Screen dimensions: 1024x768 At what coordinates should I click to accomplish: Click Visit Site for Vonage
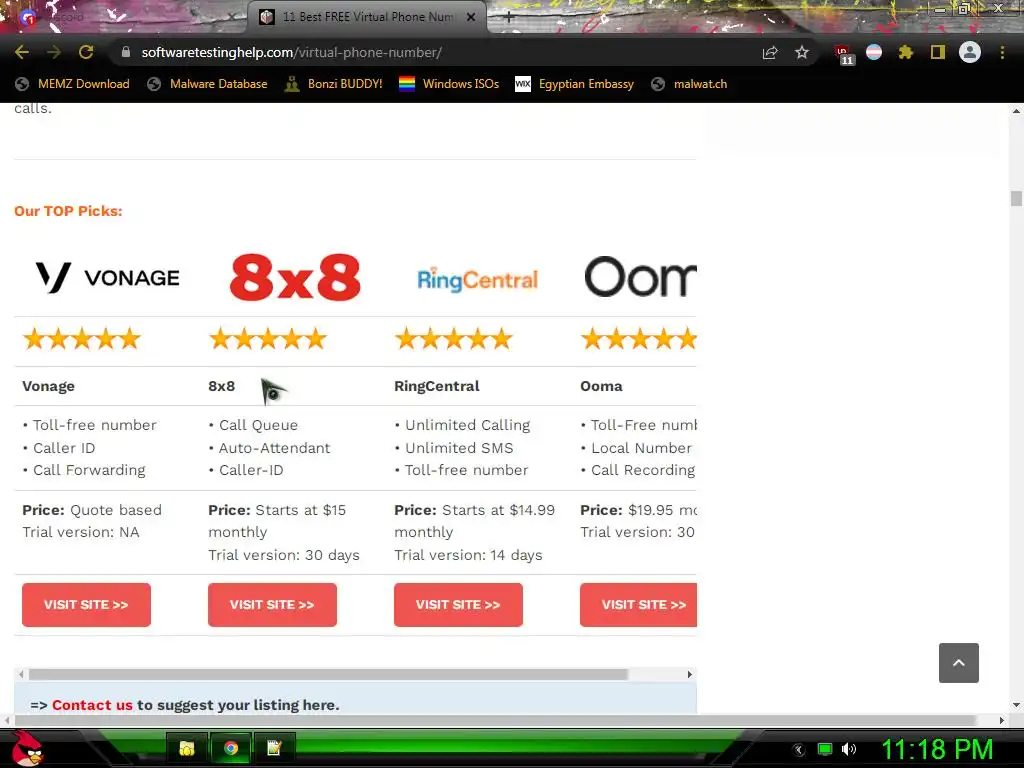click(86, 605)
